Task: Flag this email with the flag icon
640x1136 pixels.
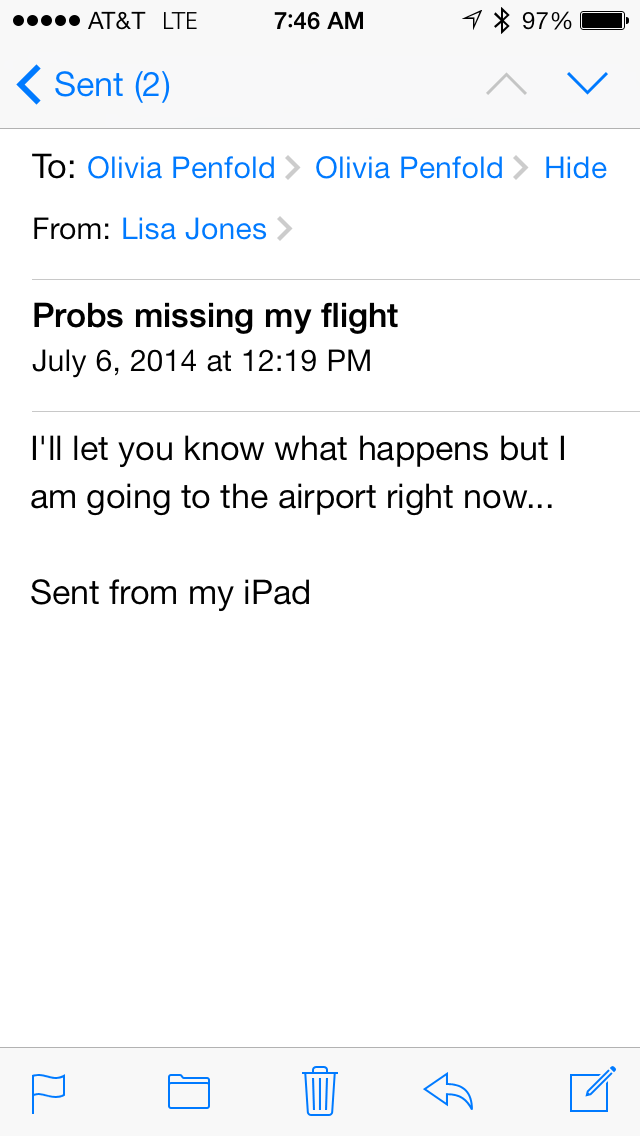Action: tap(48, 1092)
